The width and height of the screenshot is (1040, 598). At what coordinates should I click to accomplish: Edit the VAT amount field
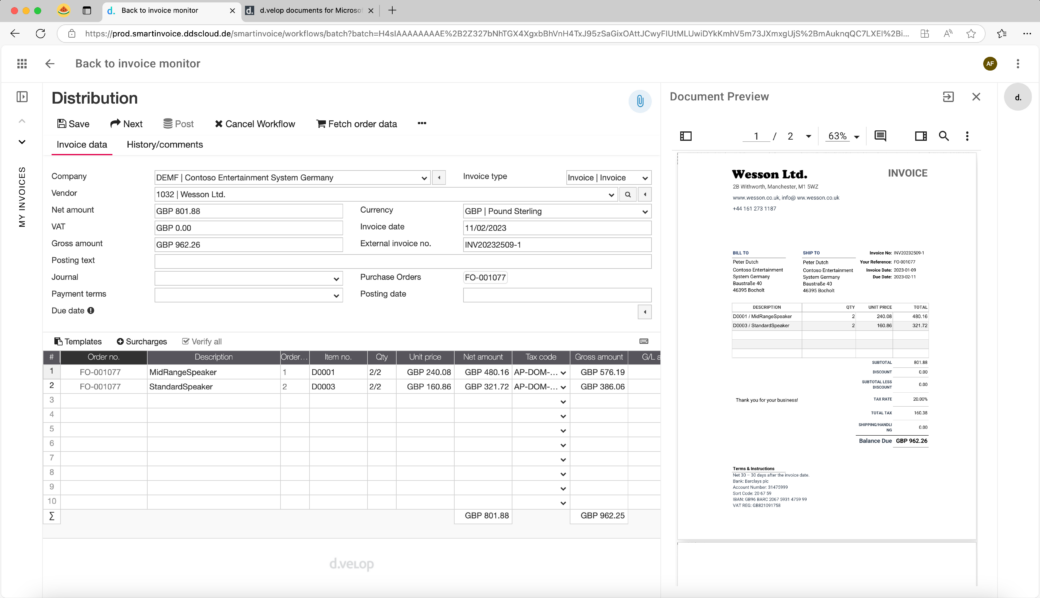click(x=249, y=228)
